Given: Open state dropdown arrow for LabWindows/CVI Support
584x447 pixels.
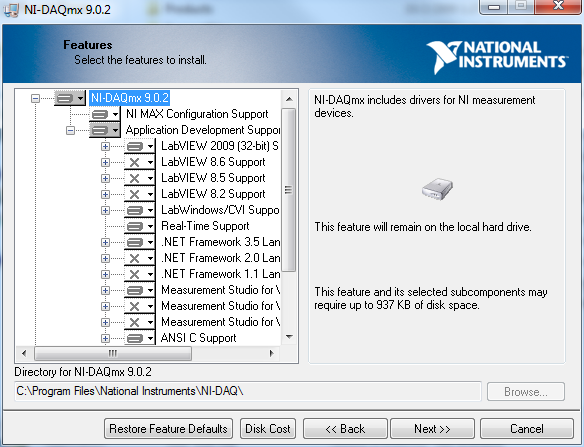Looking at the screenshot, I should point(150,210).
